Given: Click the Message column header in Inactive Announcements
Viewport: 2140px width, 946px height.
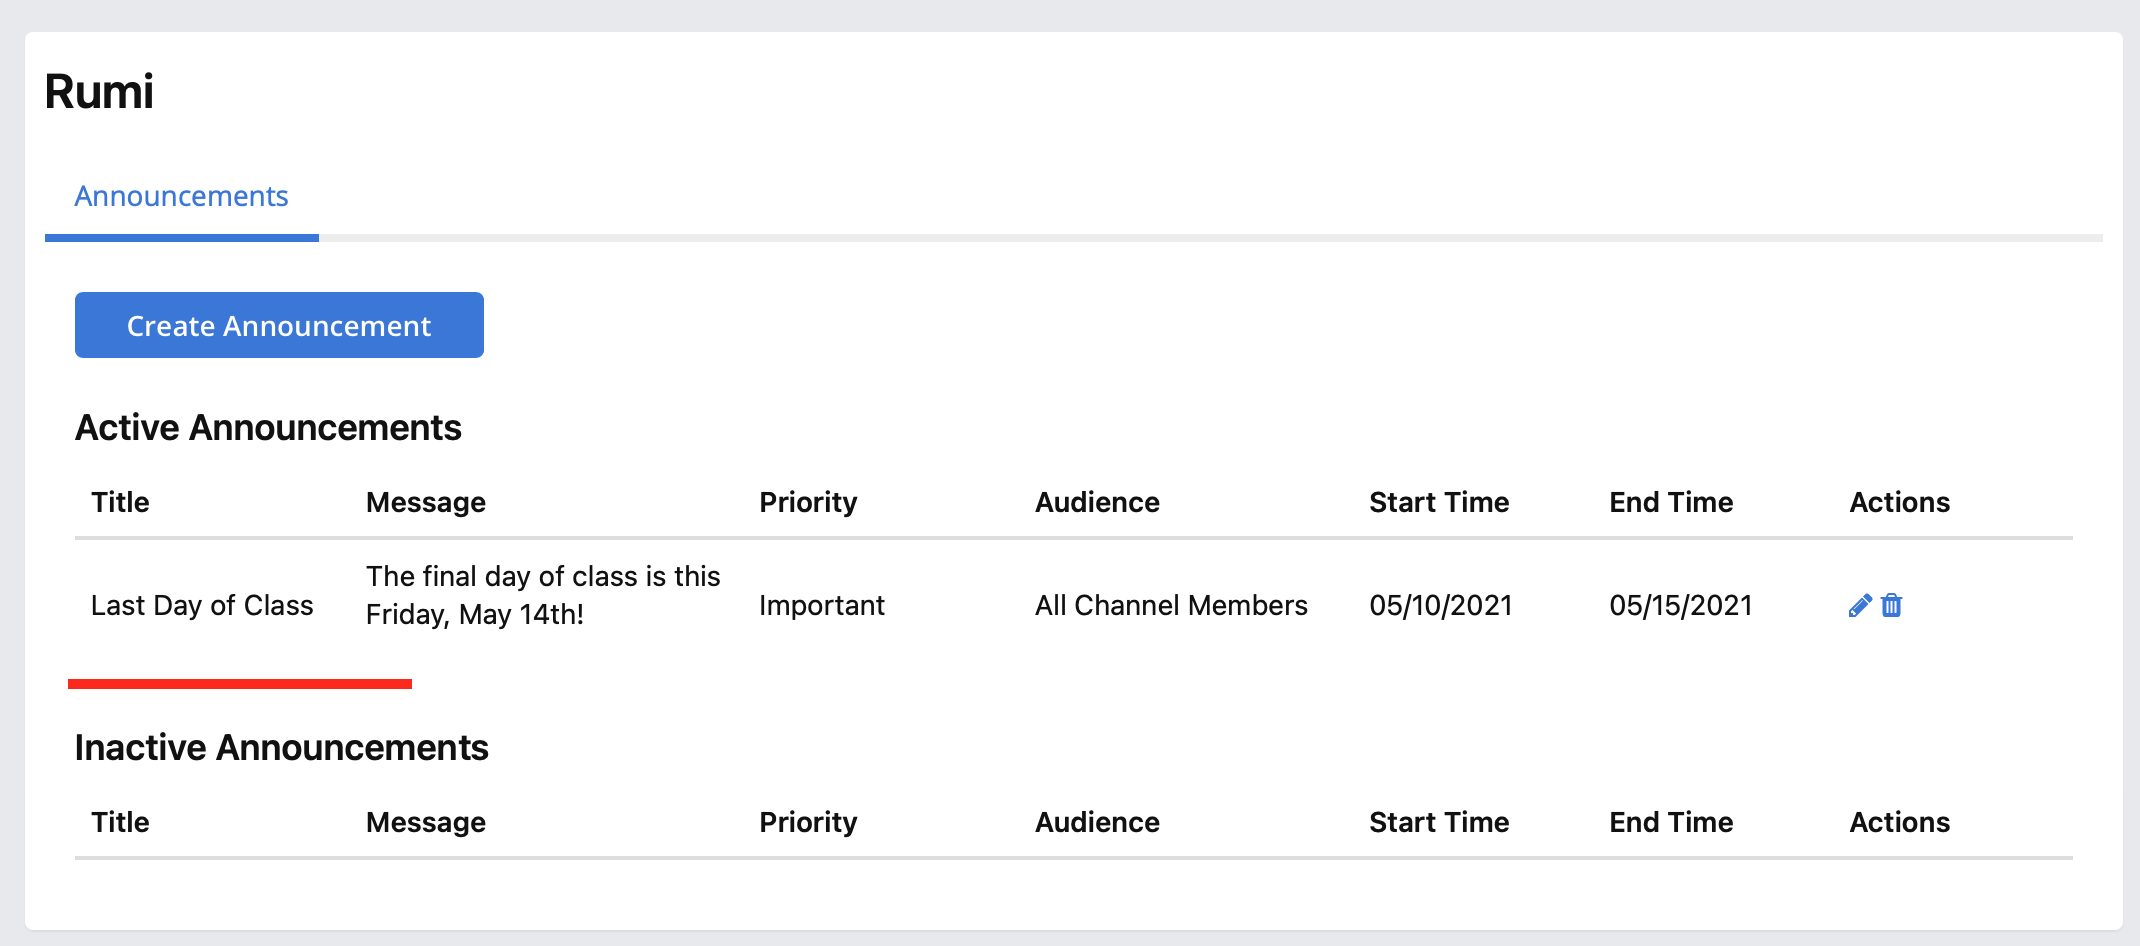Looking at the screenshot, I should [x=426, y=822].
